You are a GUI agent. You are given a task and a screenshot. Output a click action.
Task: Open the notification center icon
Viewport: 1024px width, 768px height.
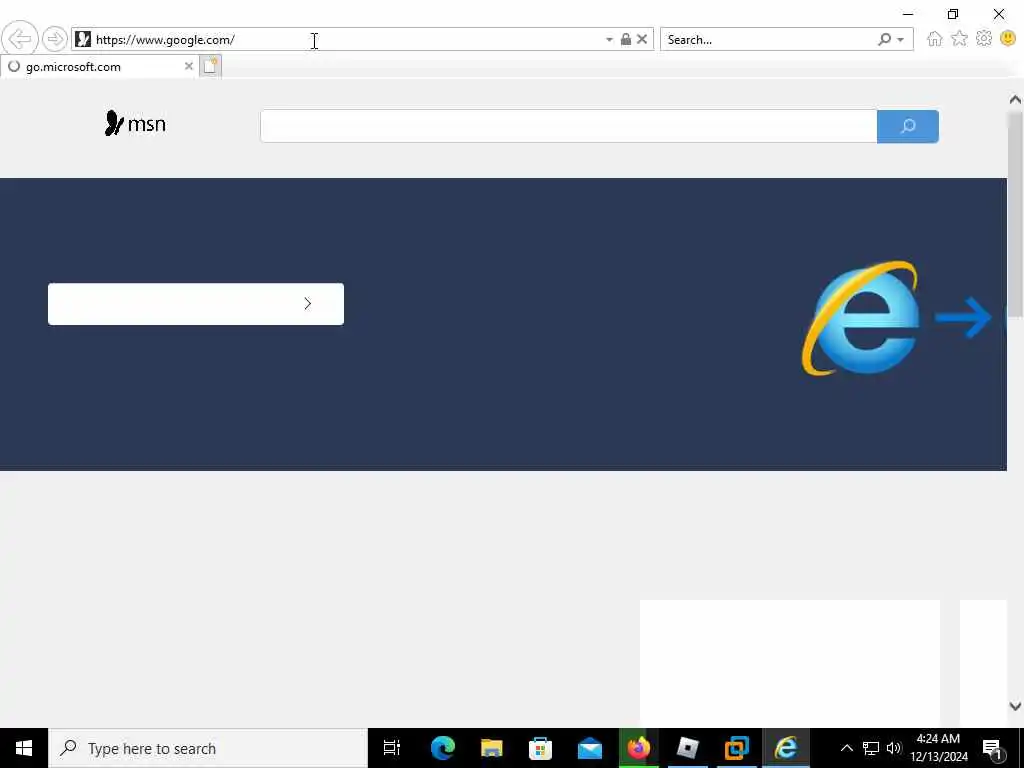992,748
